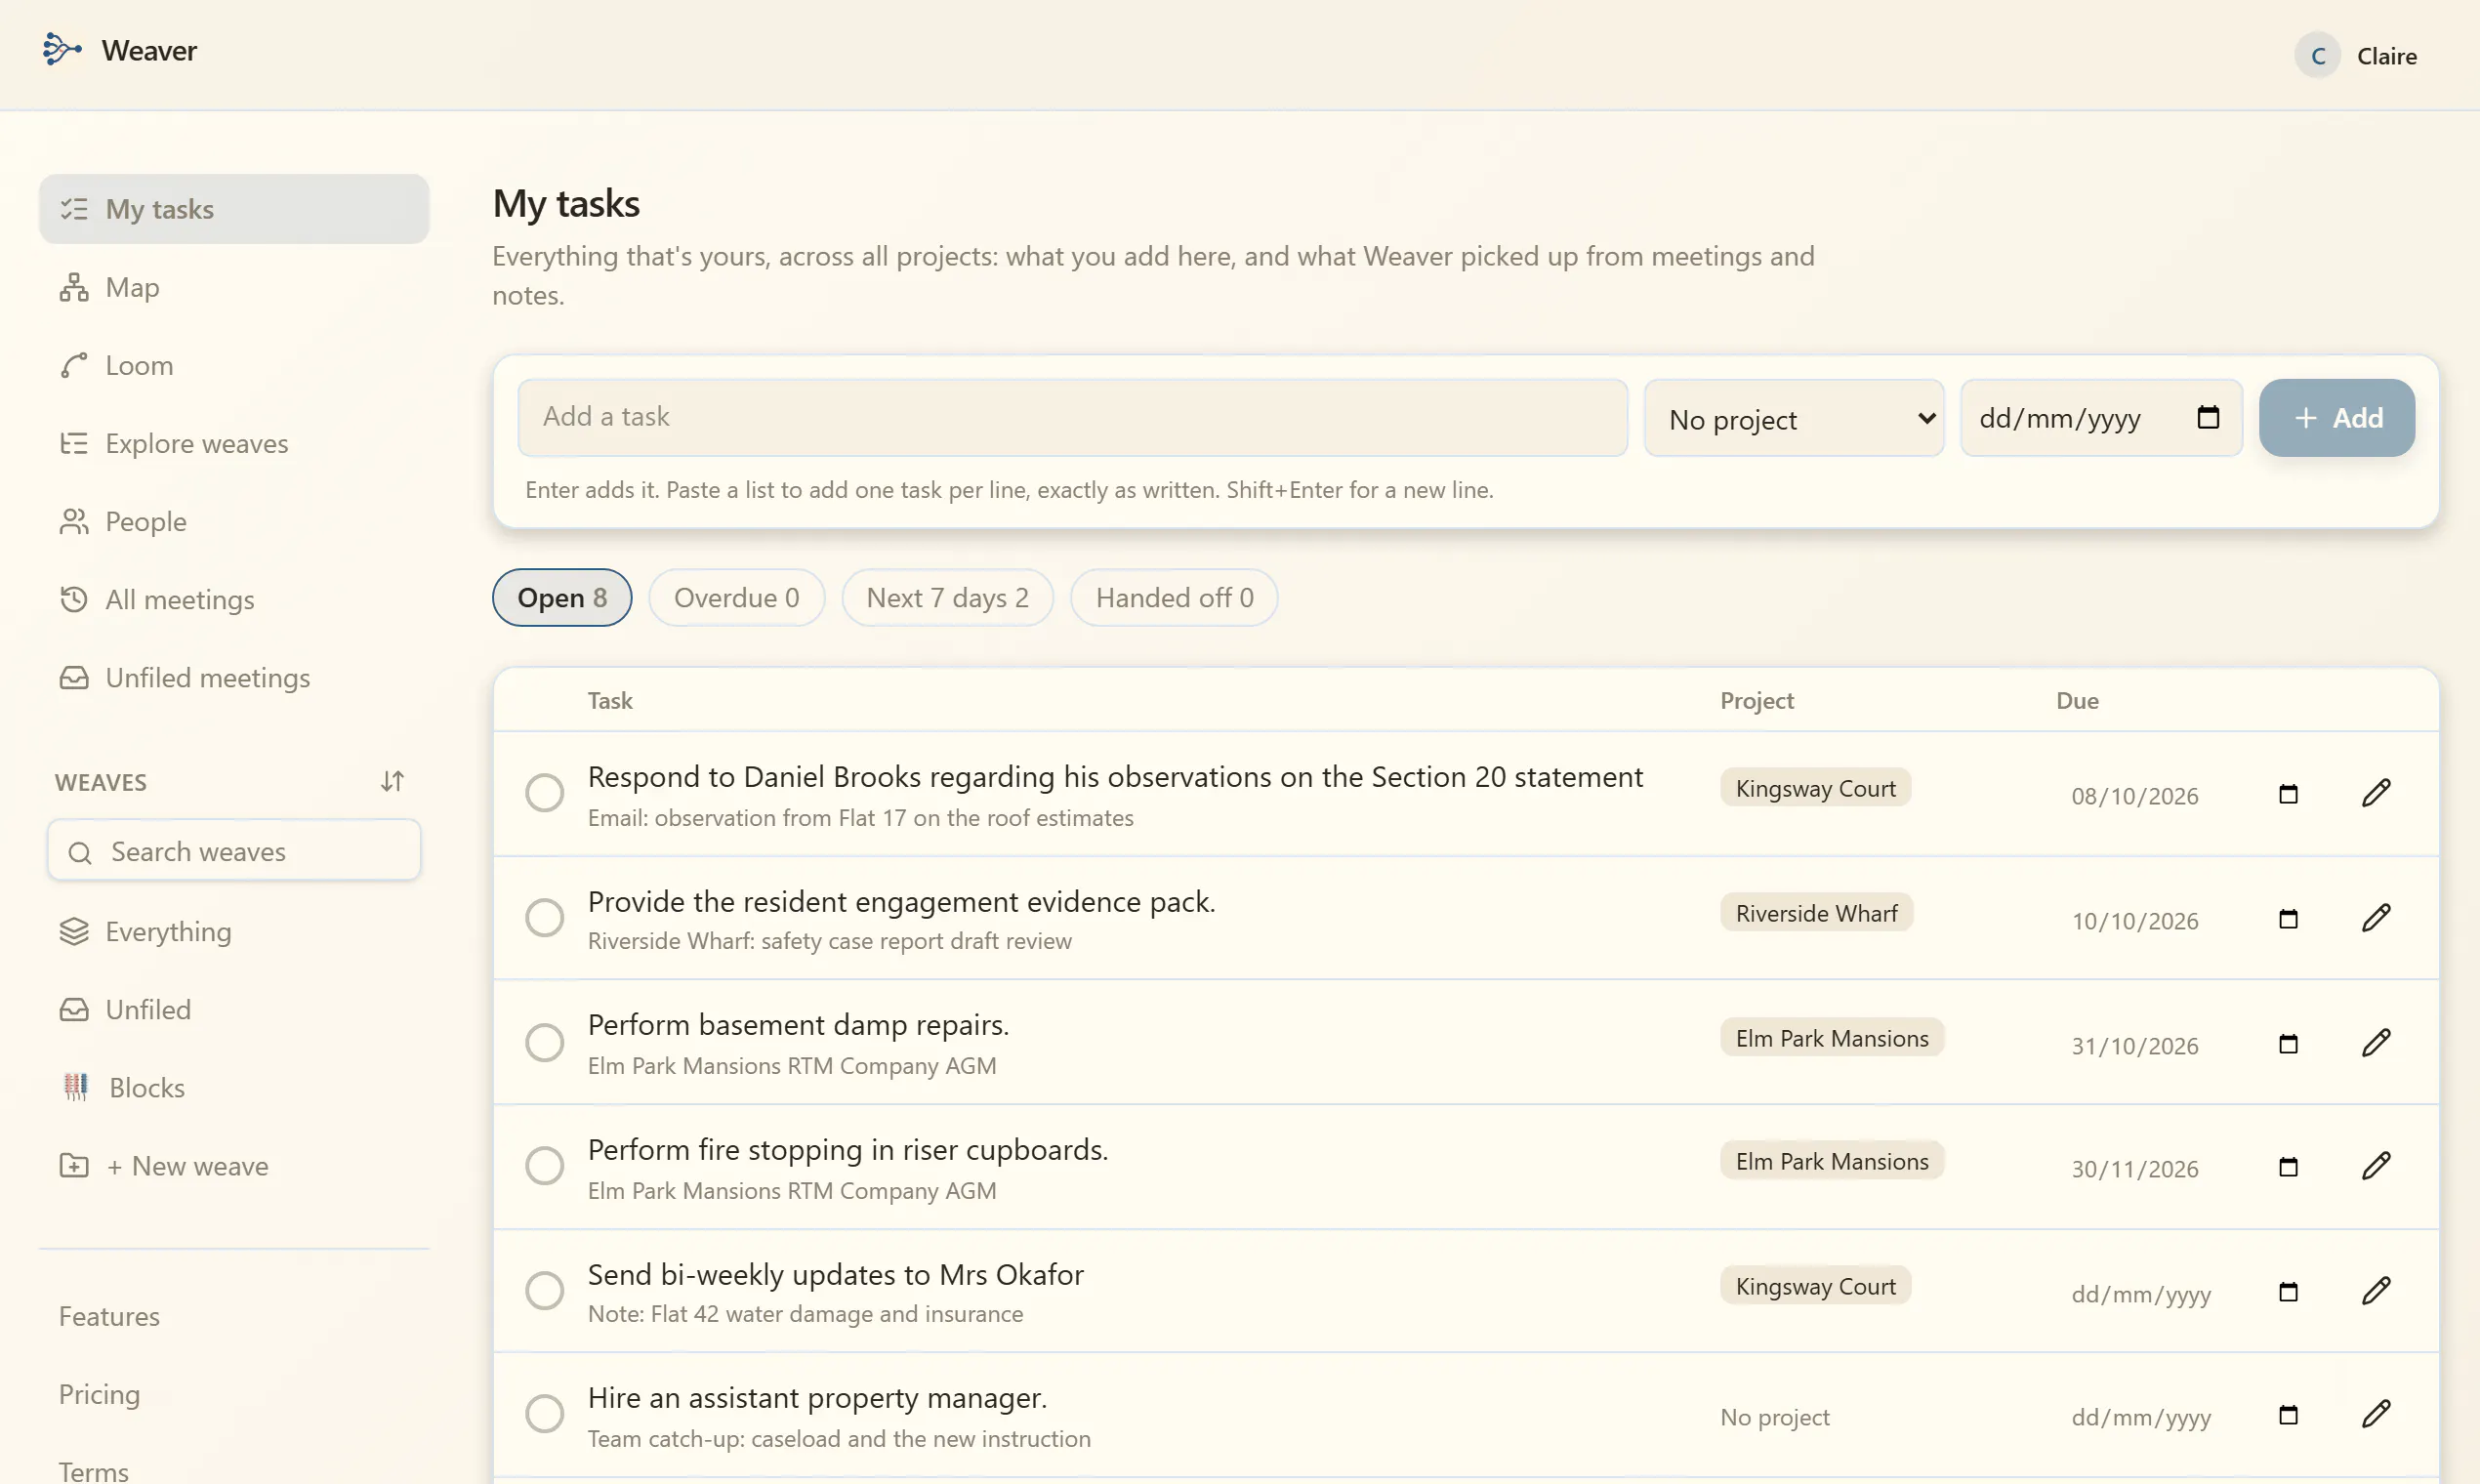Open date picker for 31/10/2026 task

(x=2288, y=1044)
